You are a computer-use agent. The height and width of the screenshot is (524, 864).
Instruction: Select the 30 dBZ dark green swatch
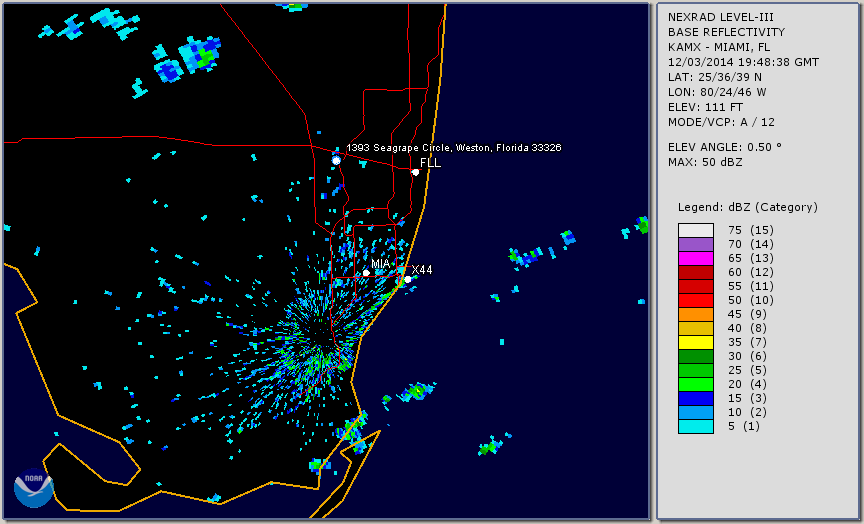tap(695, 356)
